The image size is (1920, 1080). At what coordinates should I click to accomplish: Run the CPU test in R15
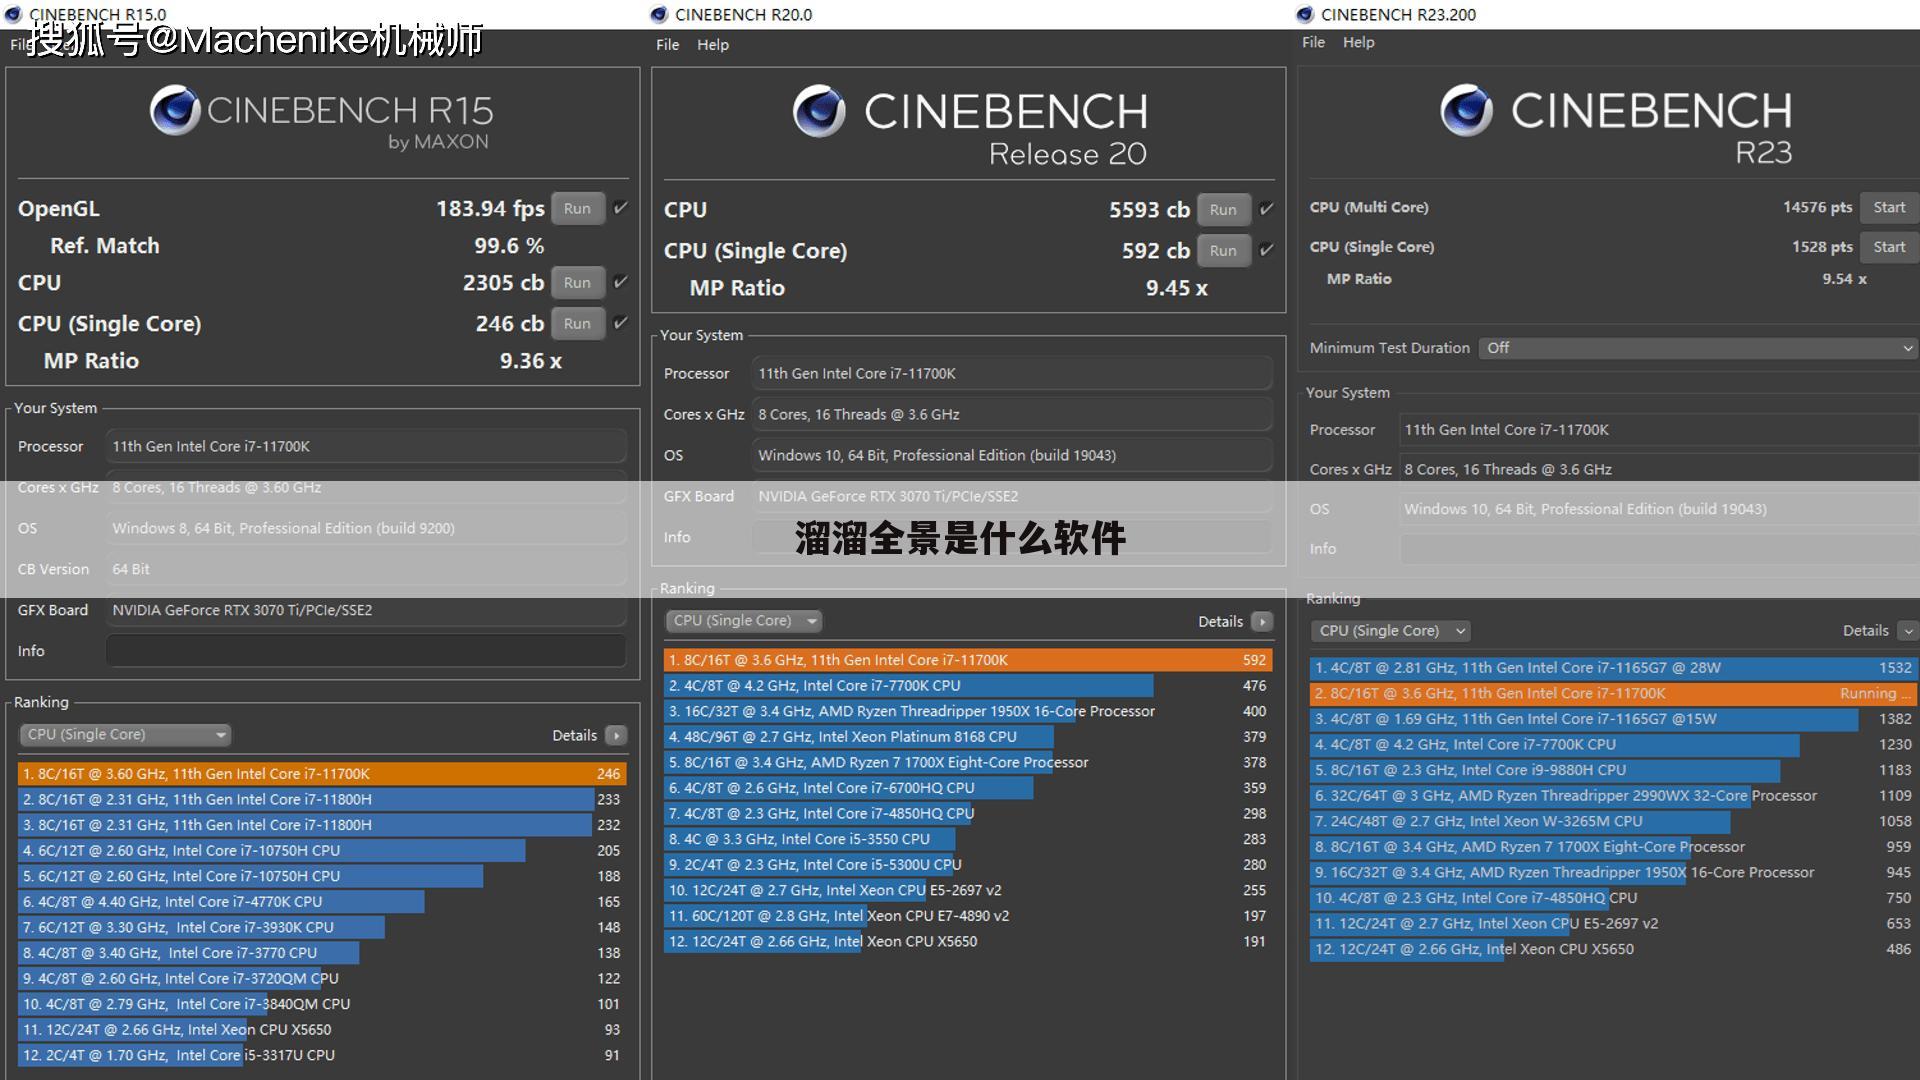(577, 282)
